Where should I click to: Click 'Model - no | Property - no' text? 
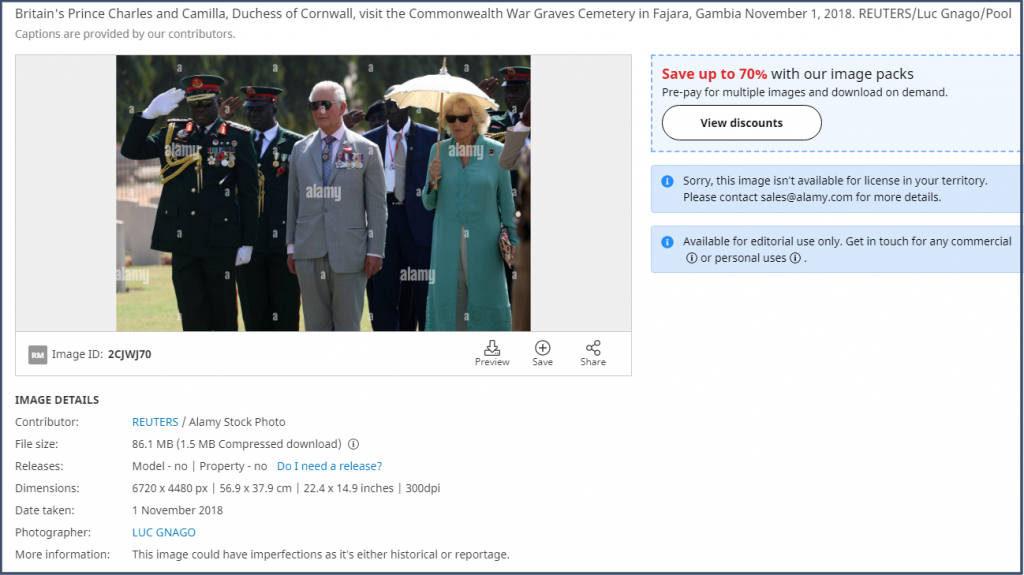[199, 466]
